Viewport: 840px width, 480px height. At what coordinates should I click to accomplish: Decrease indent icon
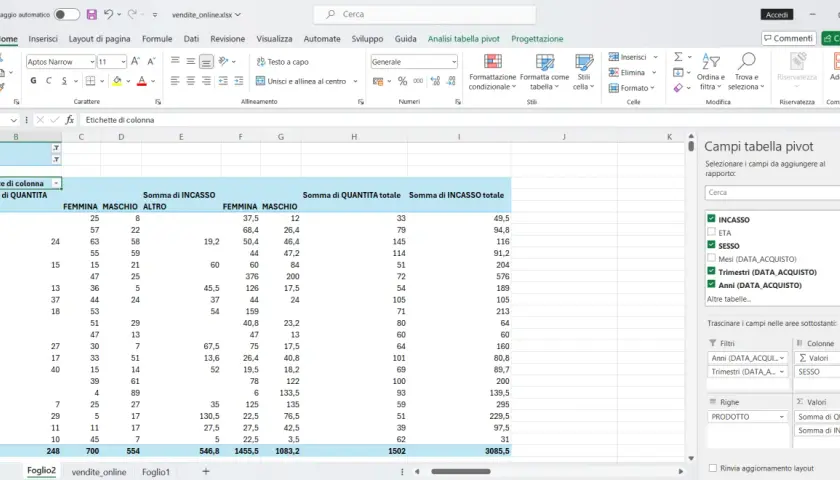223,81
